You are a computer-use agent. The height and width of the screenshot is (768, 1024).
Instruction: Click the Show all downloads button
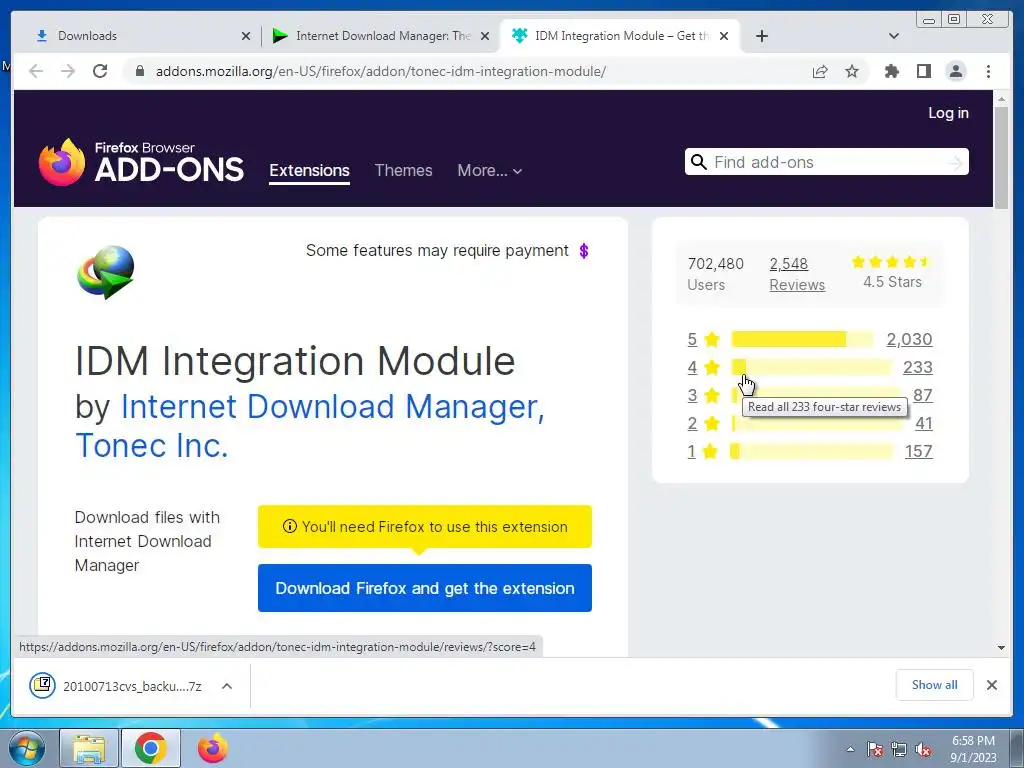(935, 684)
